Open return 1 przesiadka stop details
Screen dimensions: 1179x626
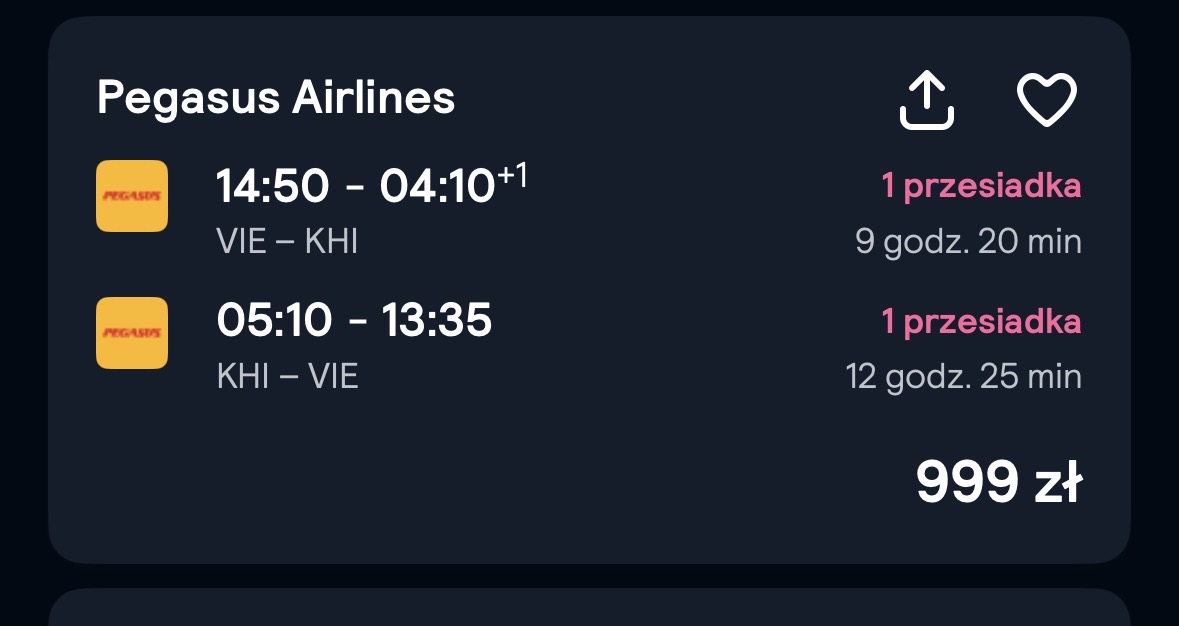coord(981,321)
